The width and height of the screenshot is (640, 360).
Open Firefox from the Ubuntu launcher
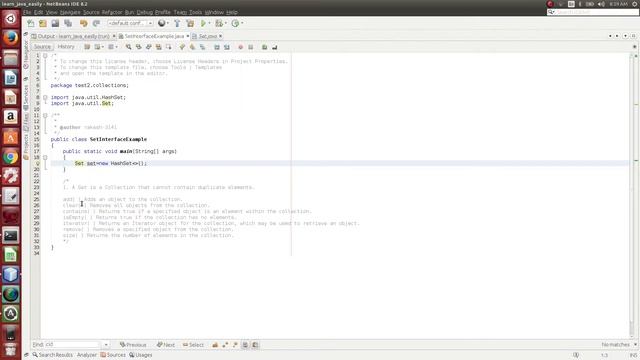[11, 38]
